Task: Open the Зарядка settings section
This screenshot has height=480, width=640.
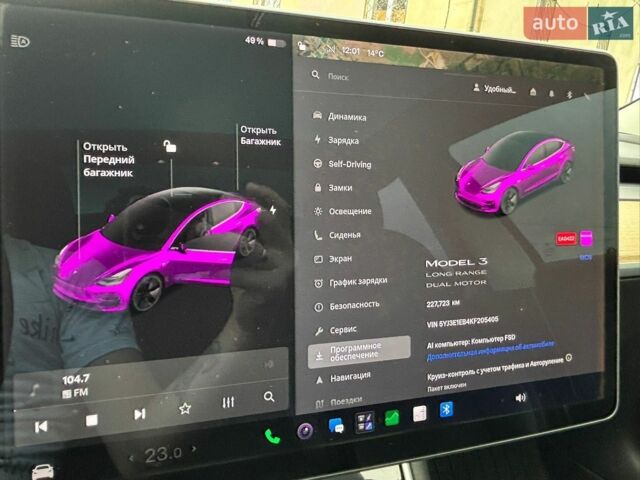Action: 336,140
